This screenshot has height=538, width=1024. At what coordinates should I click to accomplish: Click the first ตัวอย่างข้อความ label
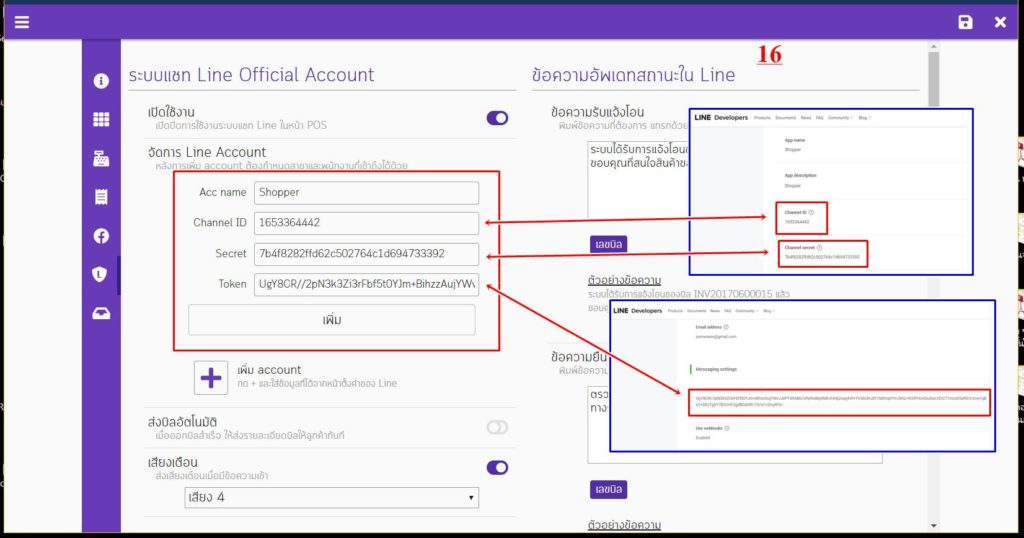624,281
